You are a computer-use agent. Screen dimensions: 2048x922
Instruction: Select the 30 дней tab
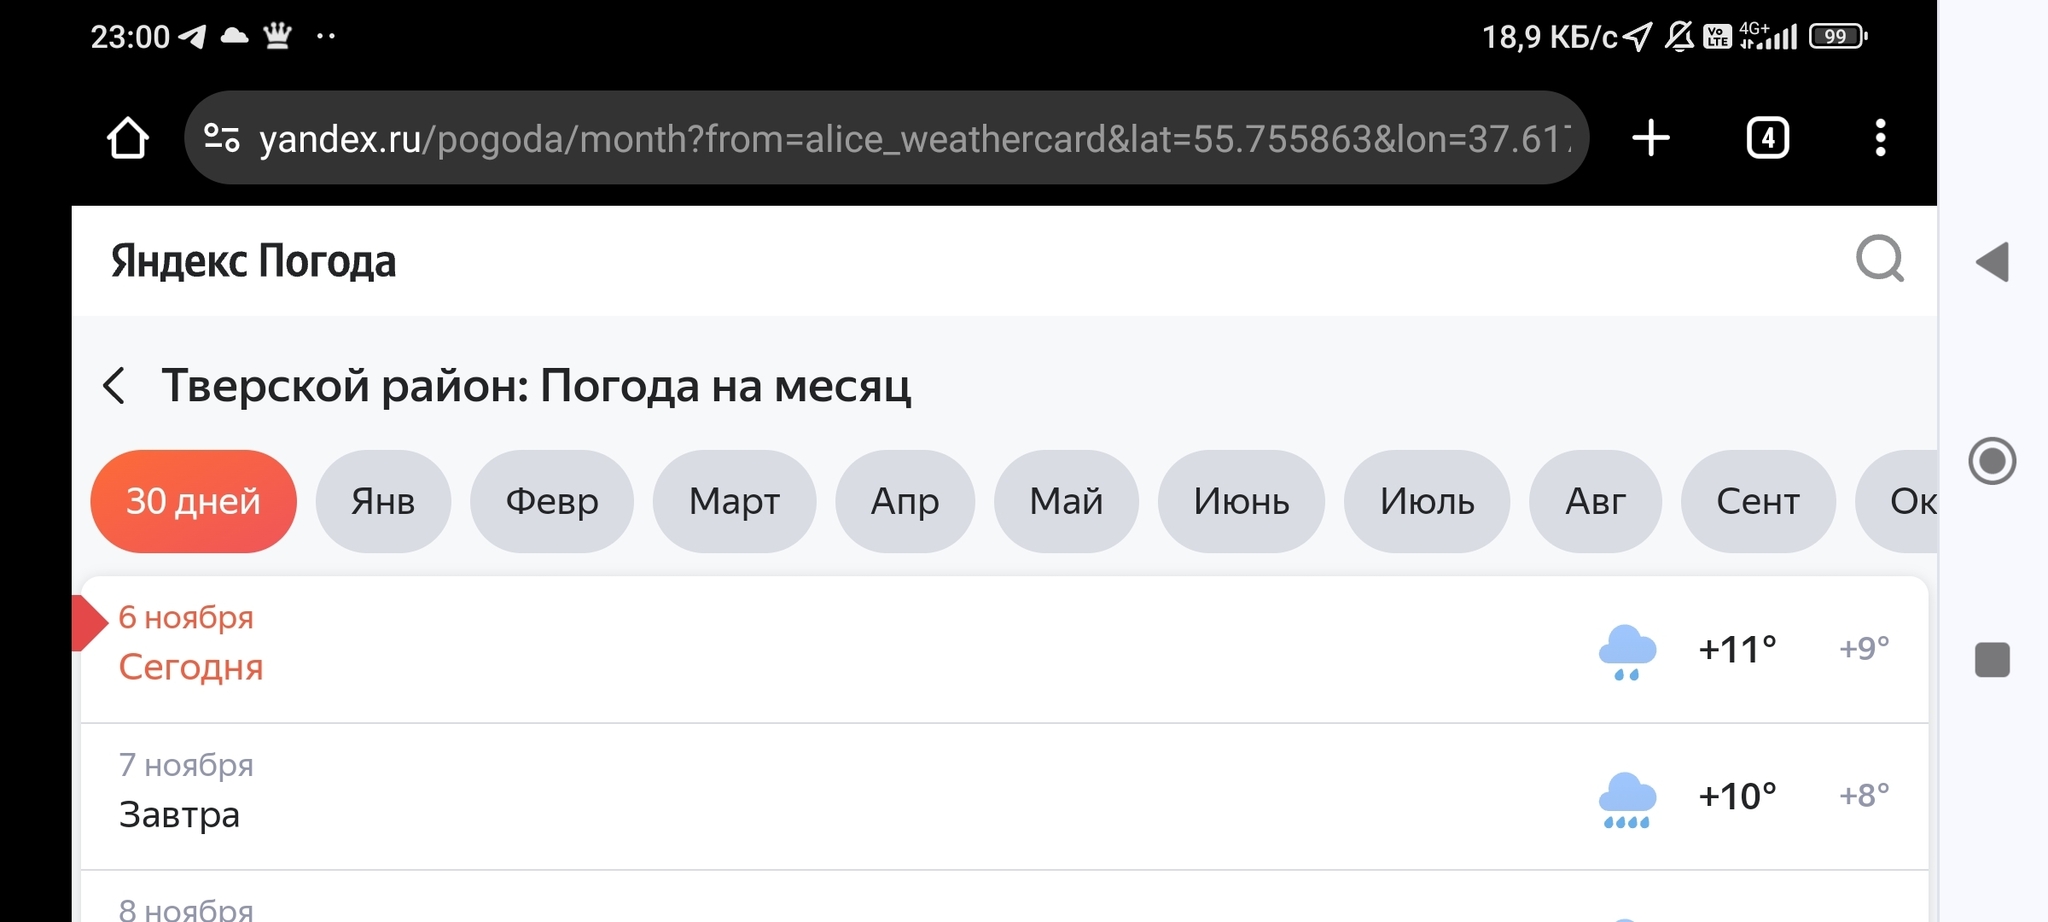tap(193, 501)
